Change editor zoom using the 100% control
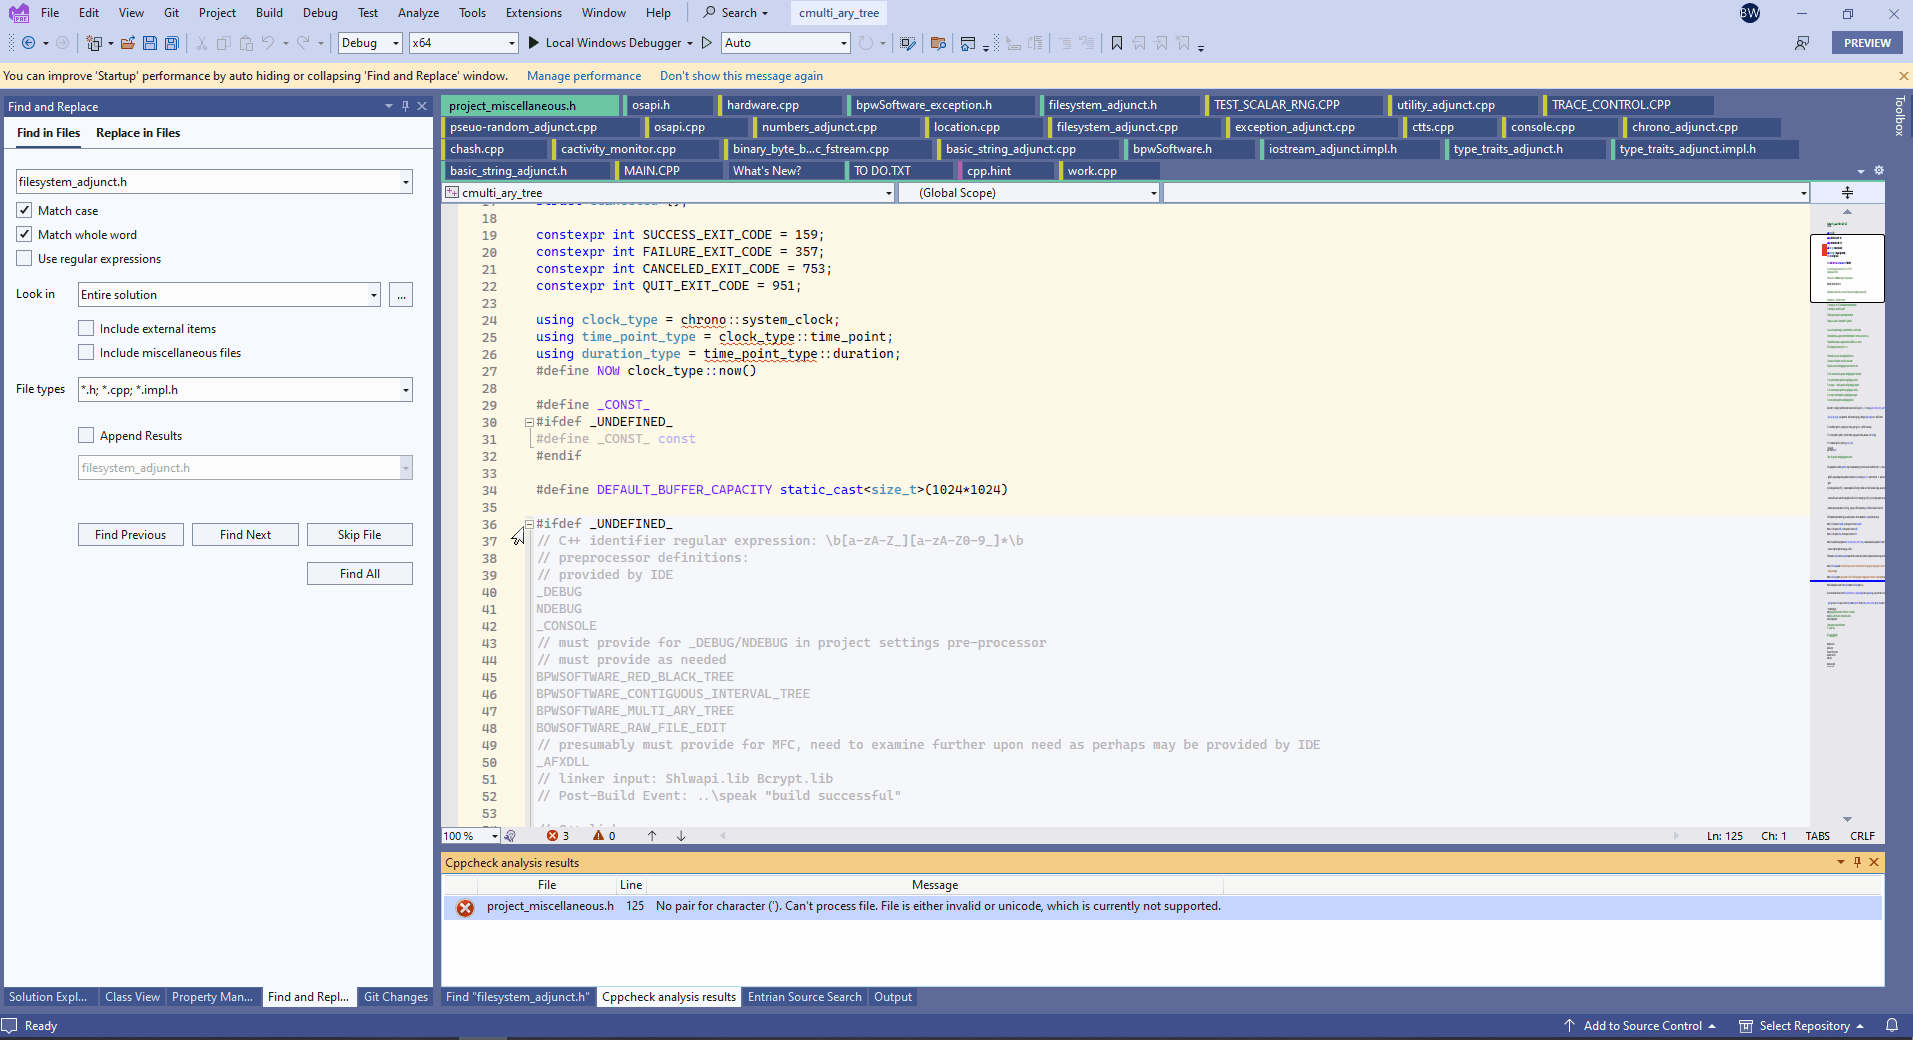This screenshot has width=1913, height=1040. tap(468, 836)
